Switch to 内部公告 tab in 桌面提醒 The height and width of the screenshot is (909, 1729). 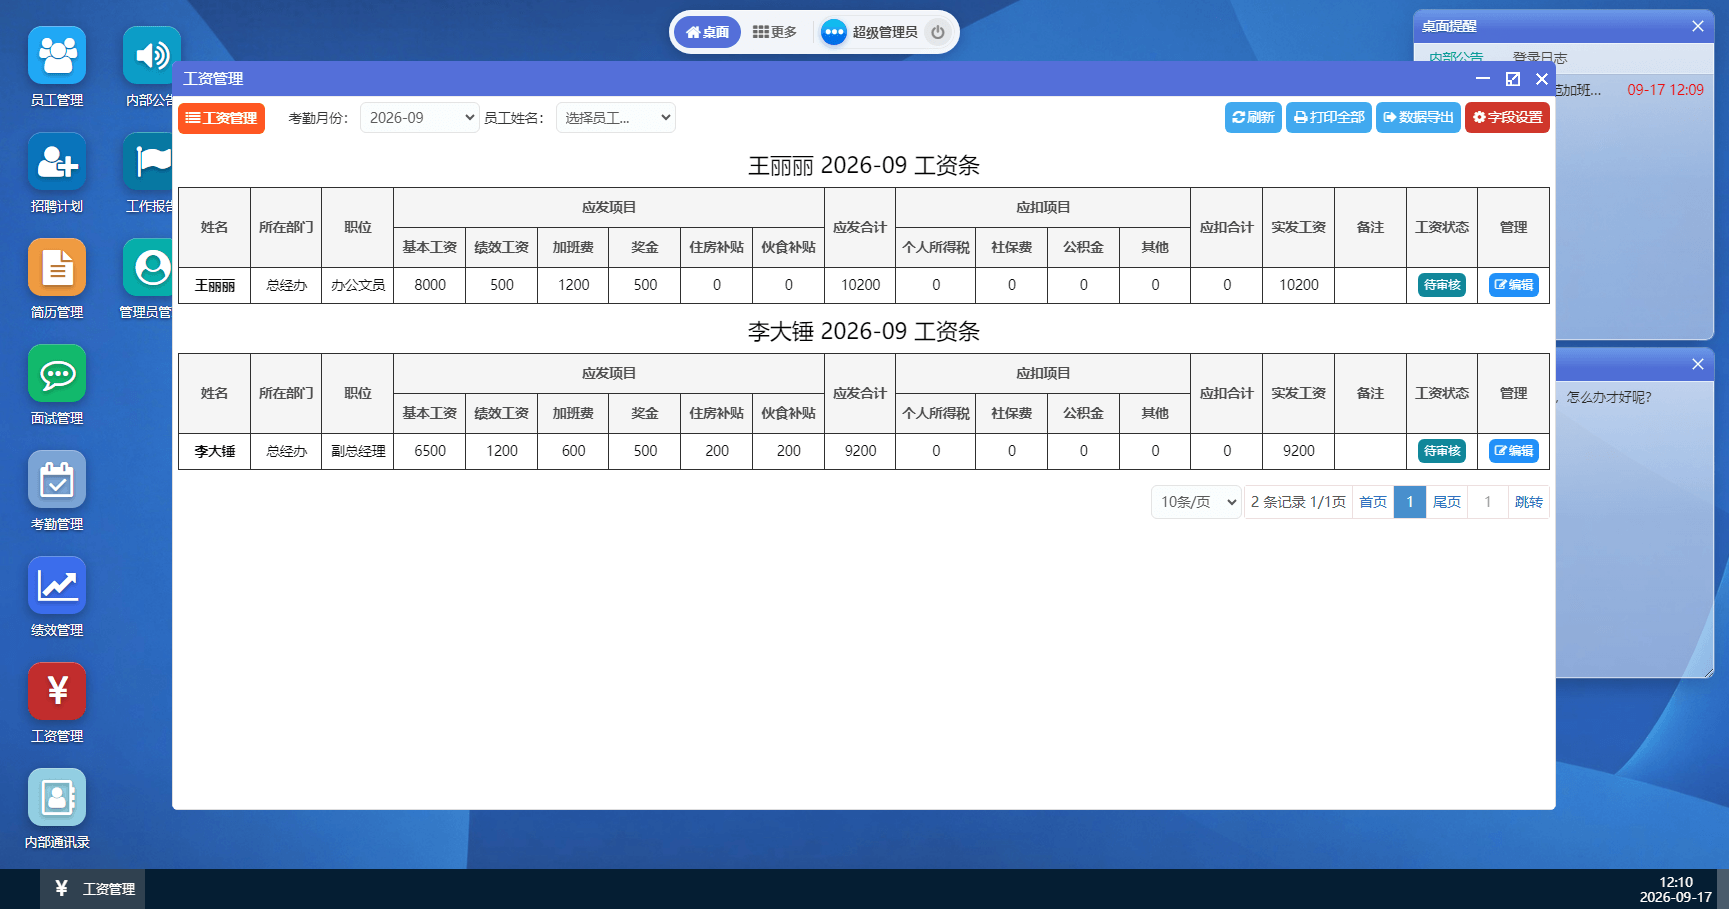1456,57
